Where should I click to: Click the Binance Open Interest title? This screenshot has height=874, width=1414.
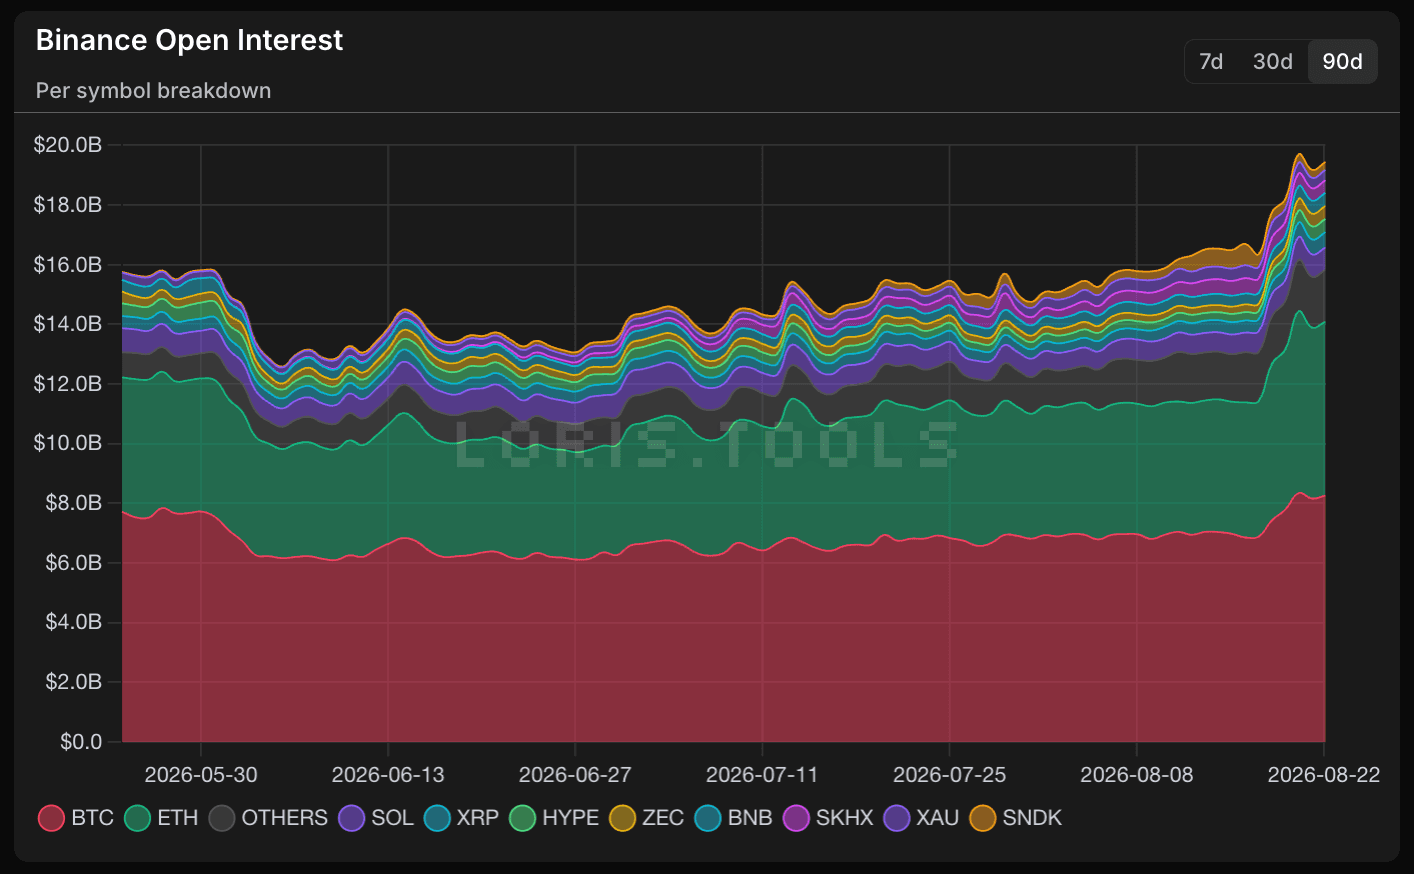189,40
